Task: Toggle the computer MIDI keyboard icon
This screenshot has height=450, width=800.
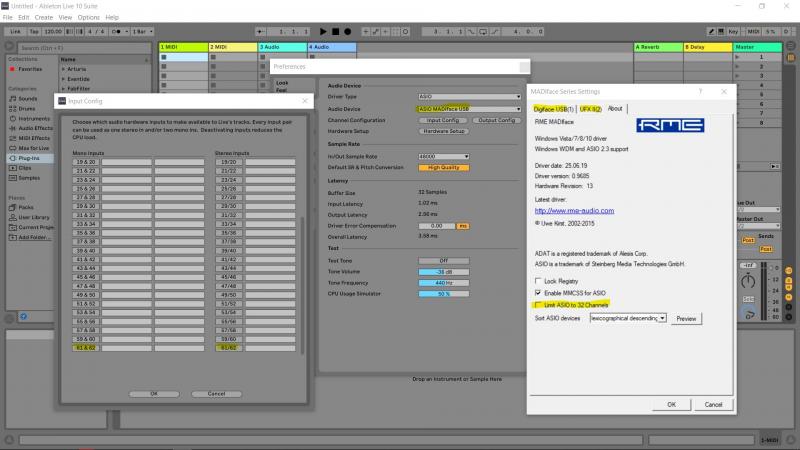Action: pos(721,32)
